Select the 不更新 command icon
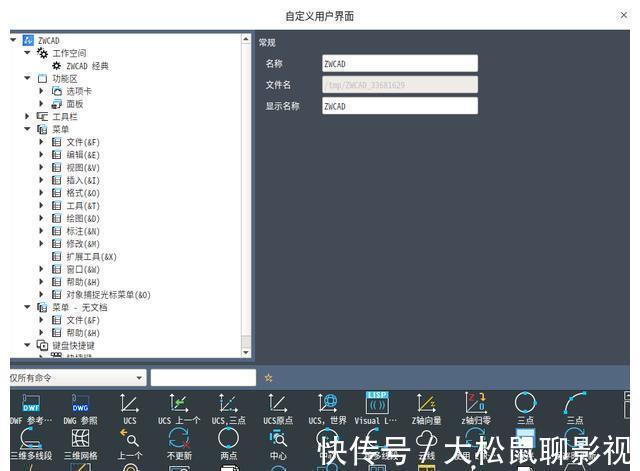Screen dimensions: 640x471 [x=179, y=438]
